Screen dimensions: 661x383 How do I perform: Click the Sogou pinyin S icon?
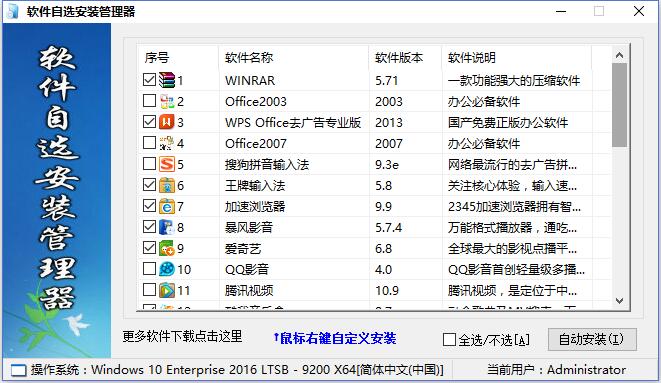click(167, 164)
